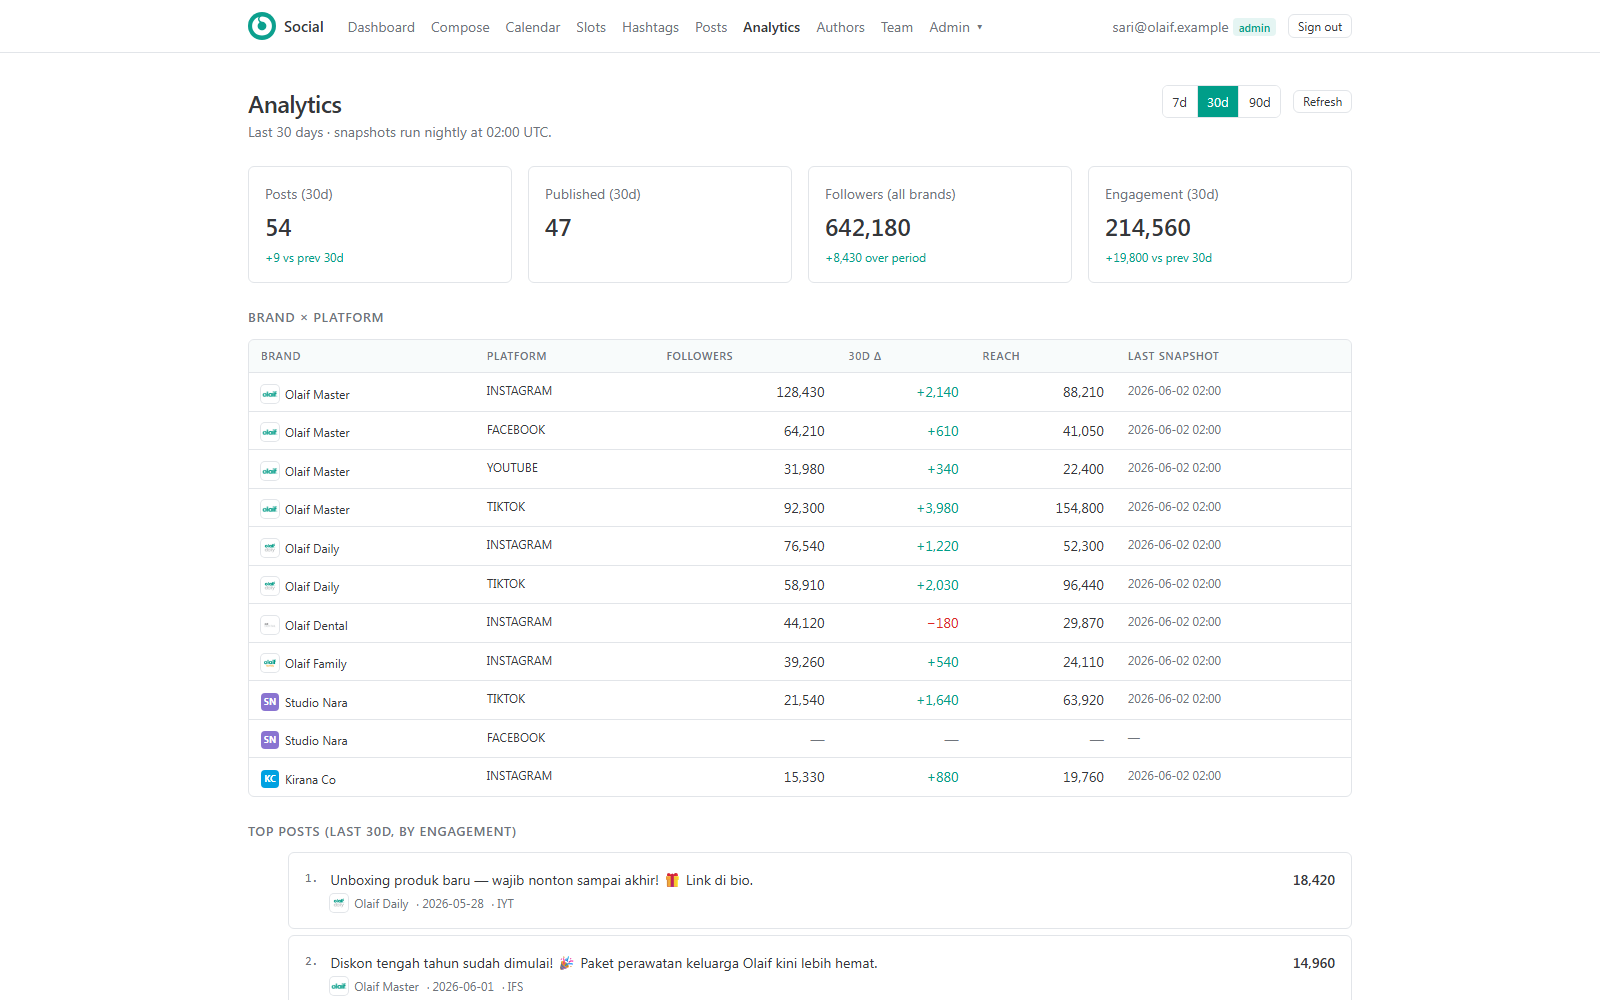Click the +8,430 over period text

tap(875, 258)
